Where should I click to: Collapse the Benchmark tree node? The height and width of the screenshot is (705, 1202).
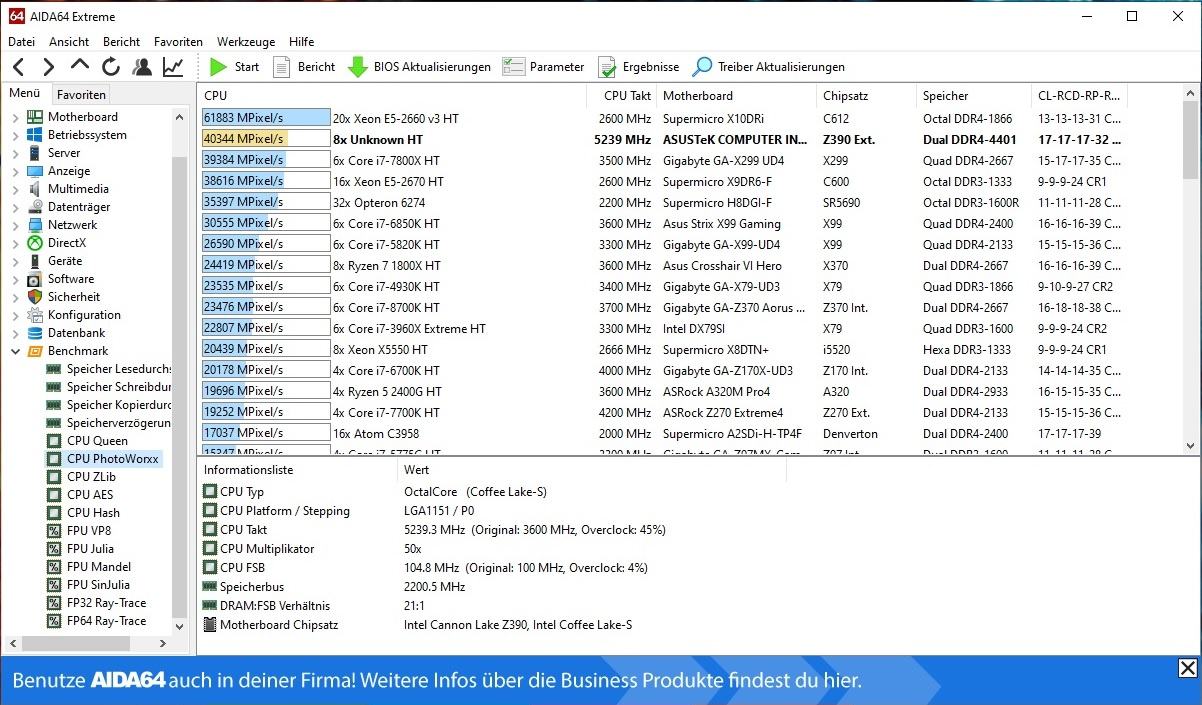[x=15, y=351]
